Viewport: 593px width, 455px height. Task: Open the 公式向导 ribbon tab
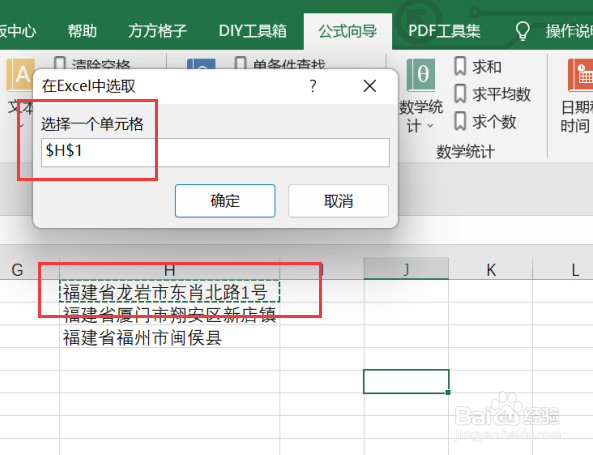click(x=348, y=31)
